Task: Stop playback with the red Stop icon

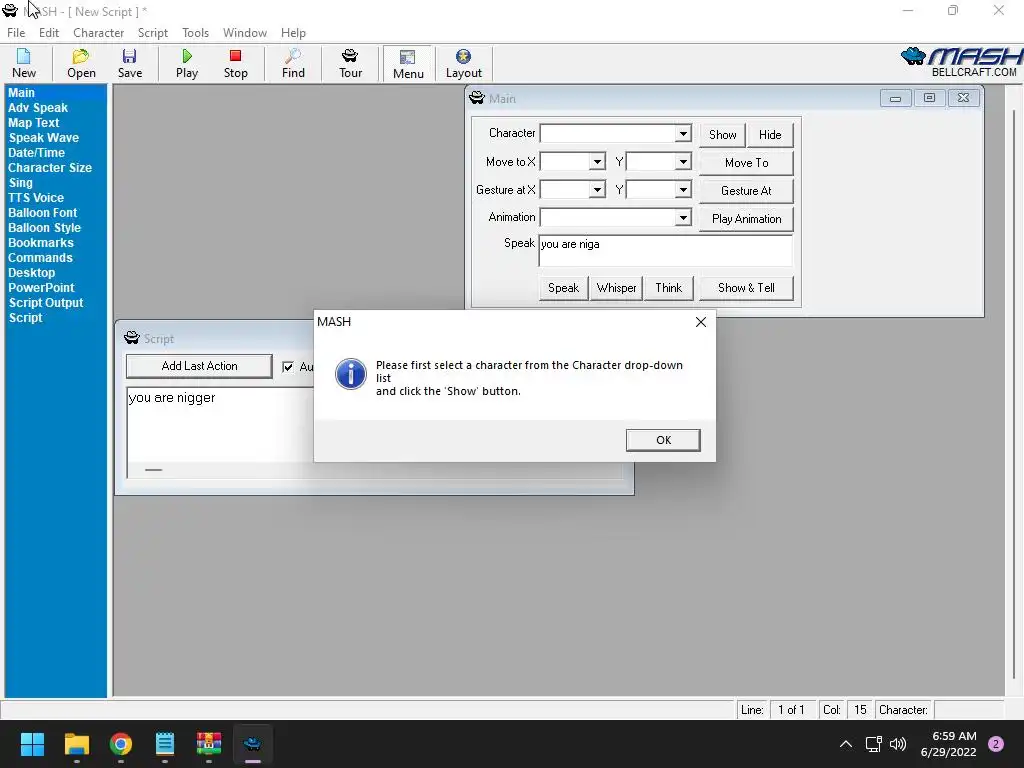Action: click(235, 63)
